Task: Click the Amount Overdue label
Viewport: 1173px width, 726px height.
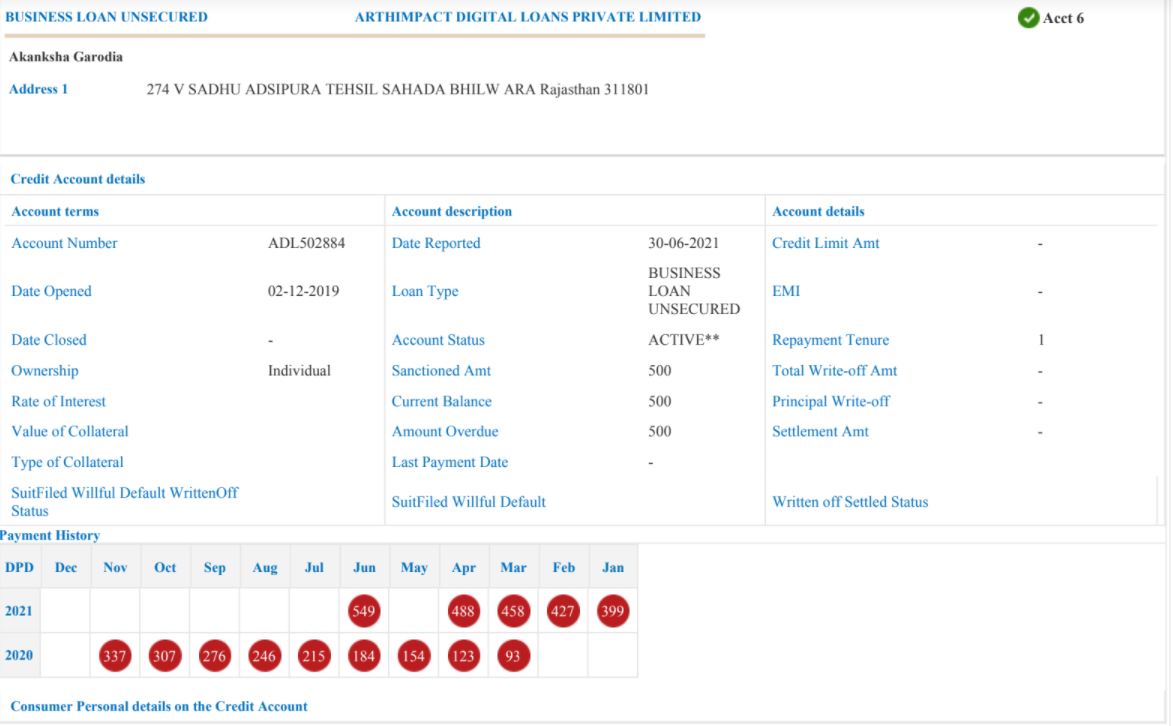Action: coord(445,432)
